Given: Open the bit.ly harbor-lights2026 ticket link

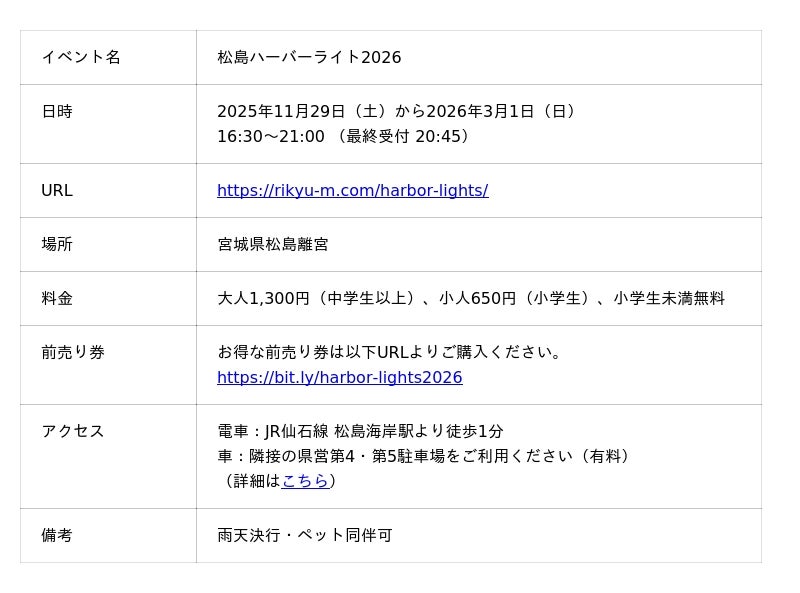Looking at the screenshot, I should click(x=339, y=377).
